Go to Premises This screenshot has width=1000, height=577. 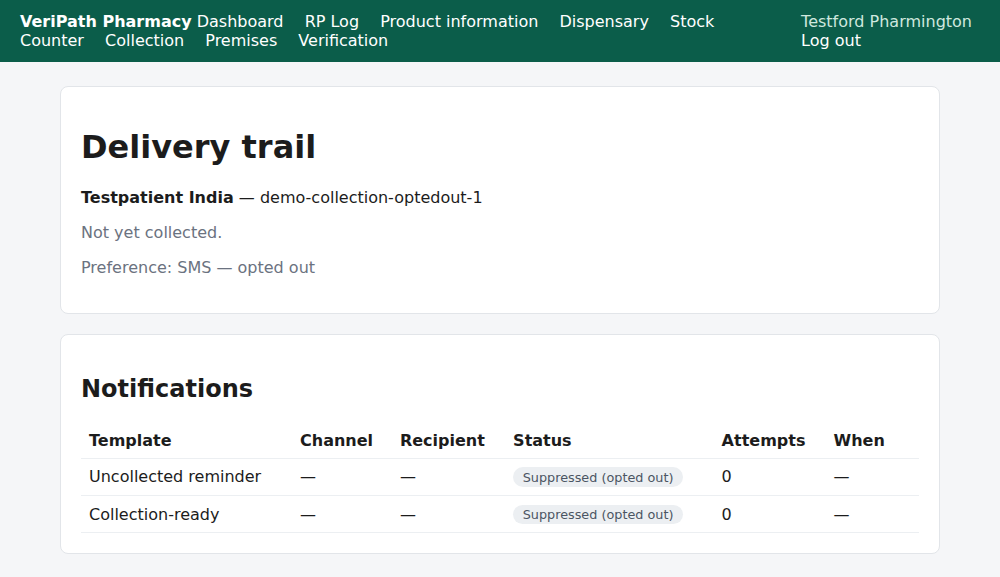(241, 41)
